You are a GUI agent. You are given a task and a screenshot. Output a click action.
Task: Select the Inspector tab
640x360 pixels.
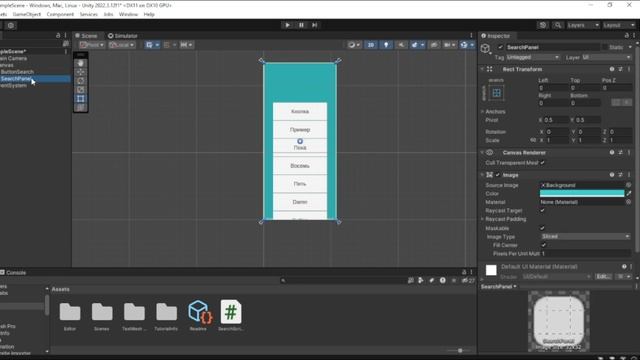(496, 36)
